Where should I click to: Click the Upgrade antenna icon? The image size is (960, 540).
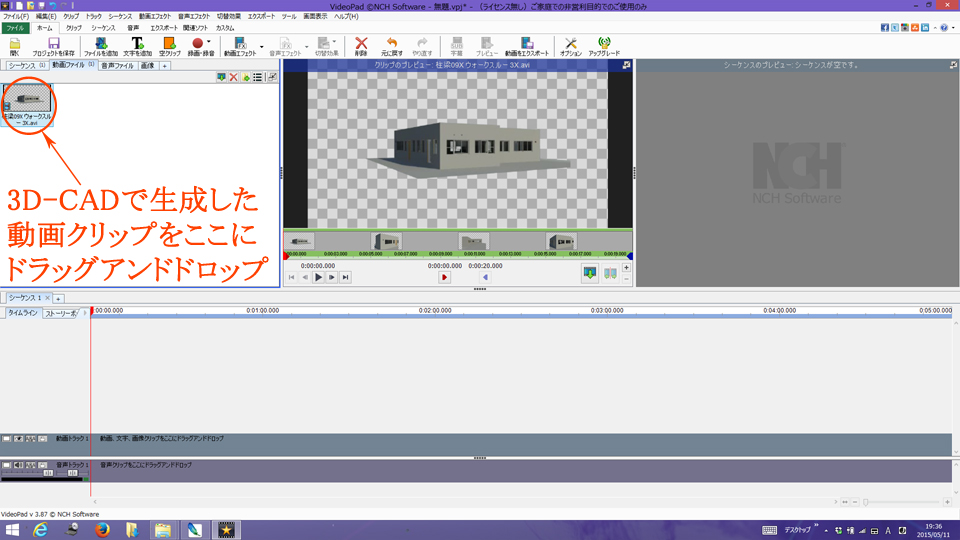coord(604,46)
